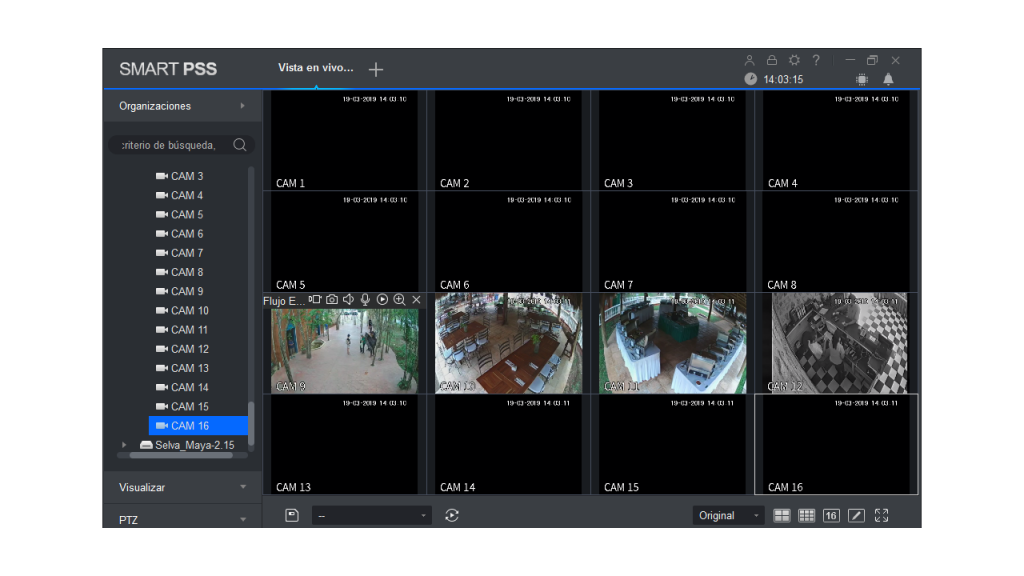This screenshot has width=1024, height=576.
Task: Expand the Selva_Maya-2.15 device node
Action: pyautogui.click(x=124, y=445)
